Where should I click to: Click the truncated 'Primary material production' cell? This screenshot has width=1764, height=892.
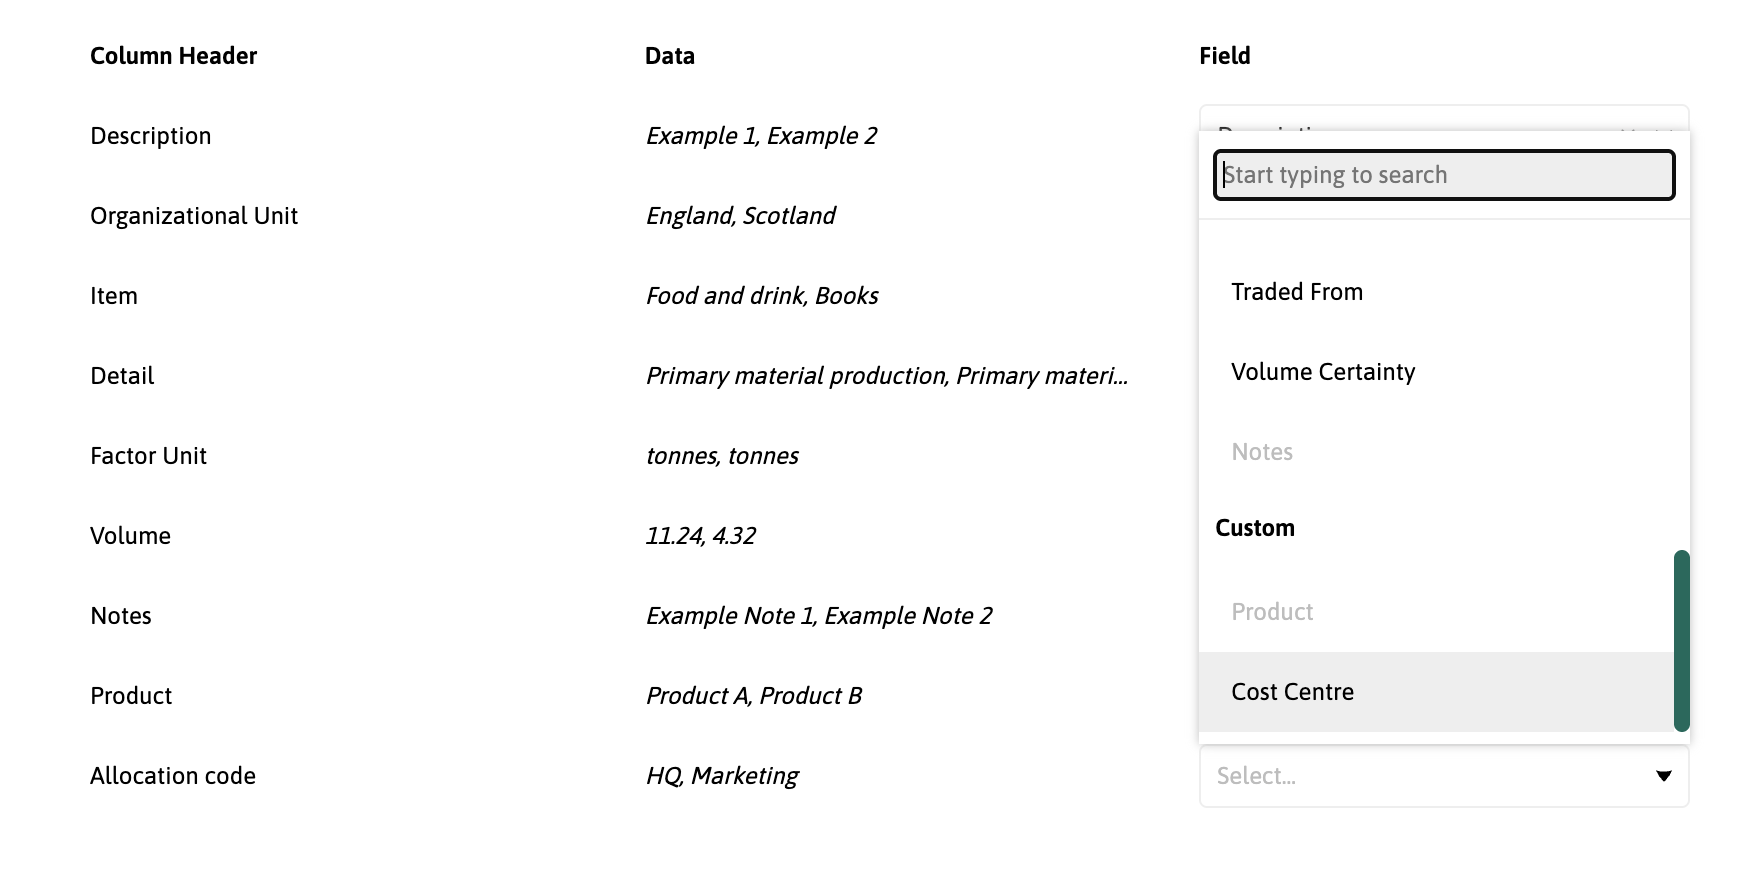tap(886, 376)
